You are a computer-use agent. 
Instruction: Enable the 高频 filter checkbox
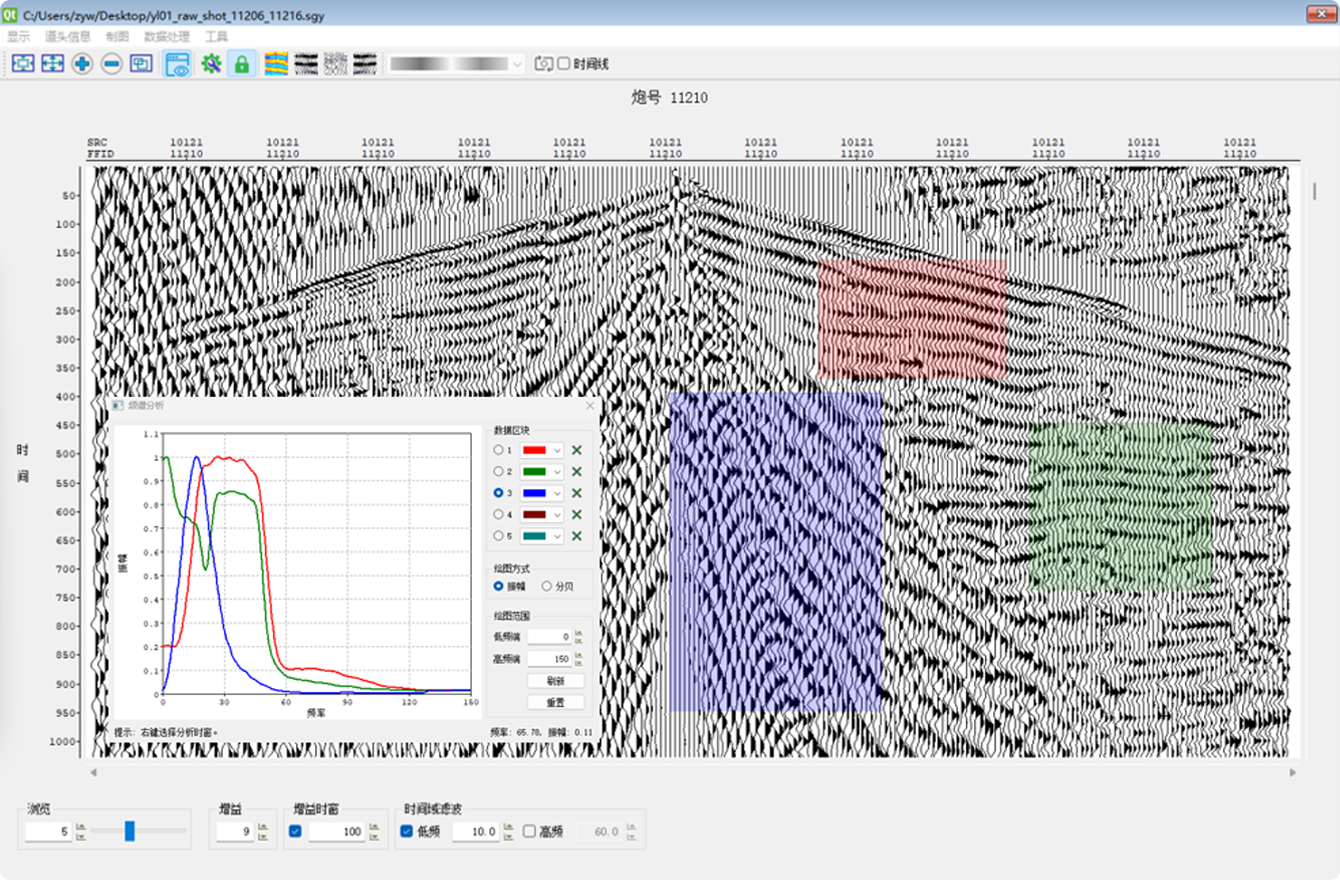coord(530,831)
